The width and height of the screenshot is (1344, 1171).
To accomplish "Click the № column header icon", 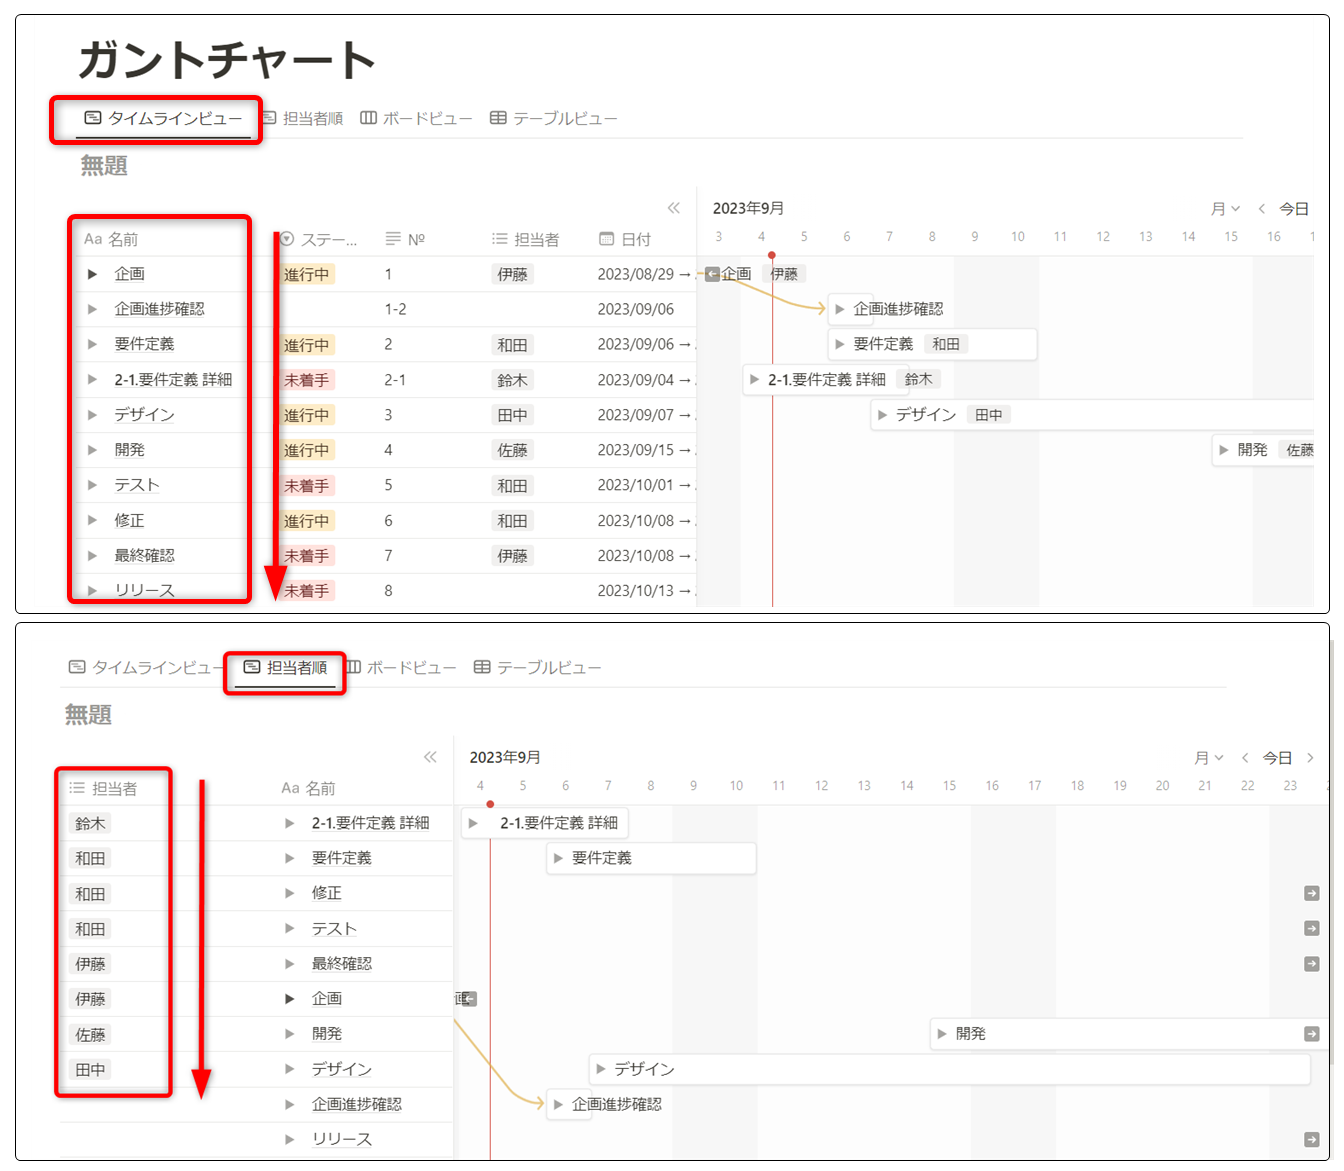I will [393, 239].
